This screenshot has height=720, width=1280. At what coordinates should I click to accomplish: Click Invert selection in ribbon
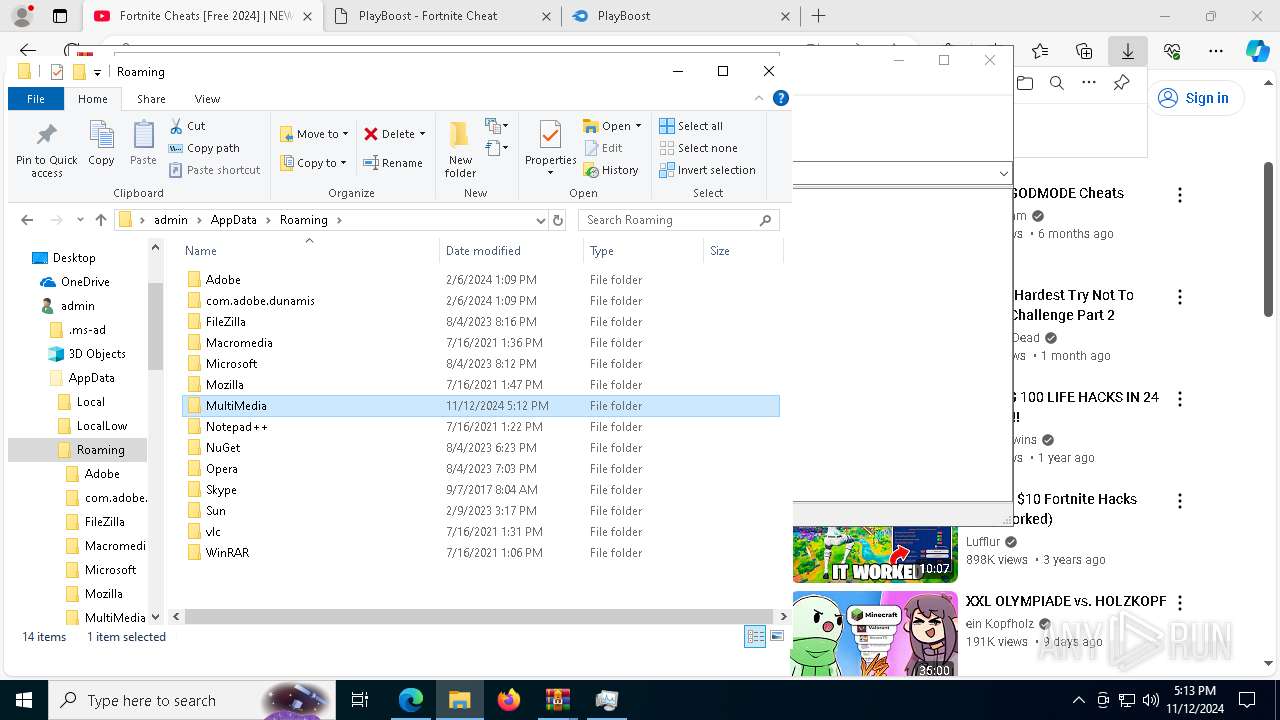(x=707, y=170)
